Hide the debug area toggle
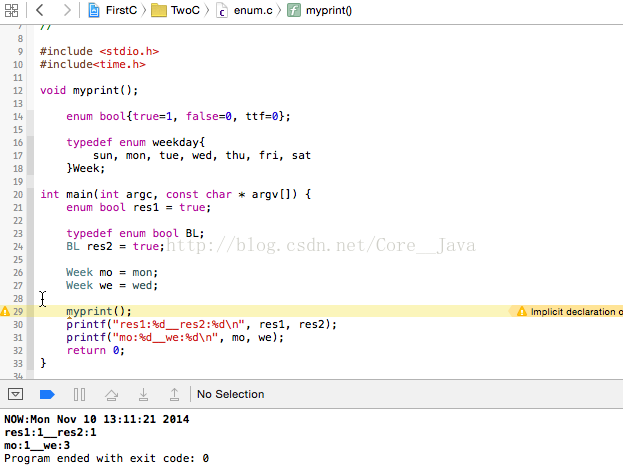Image resolution: width=623 pixels, height=469 pixels. [x=15, y=394]
